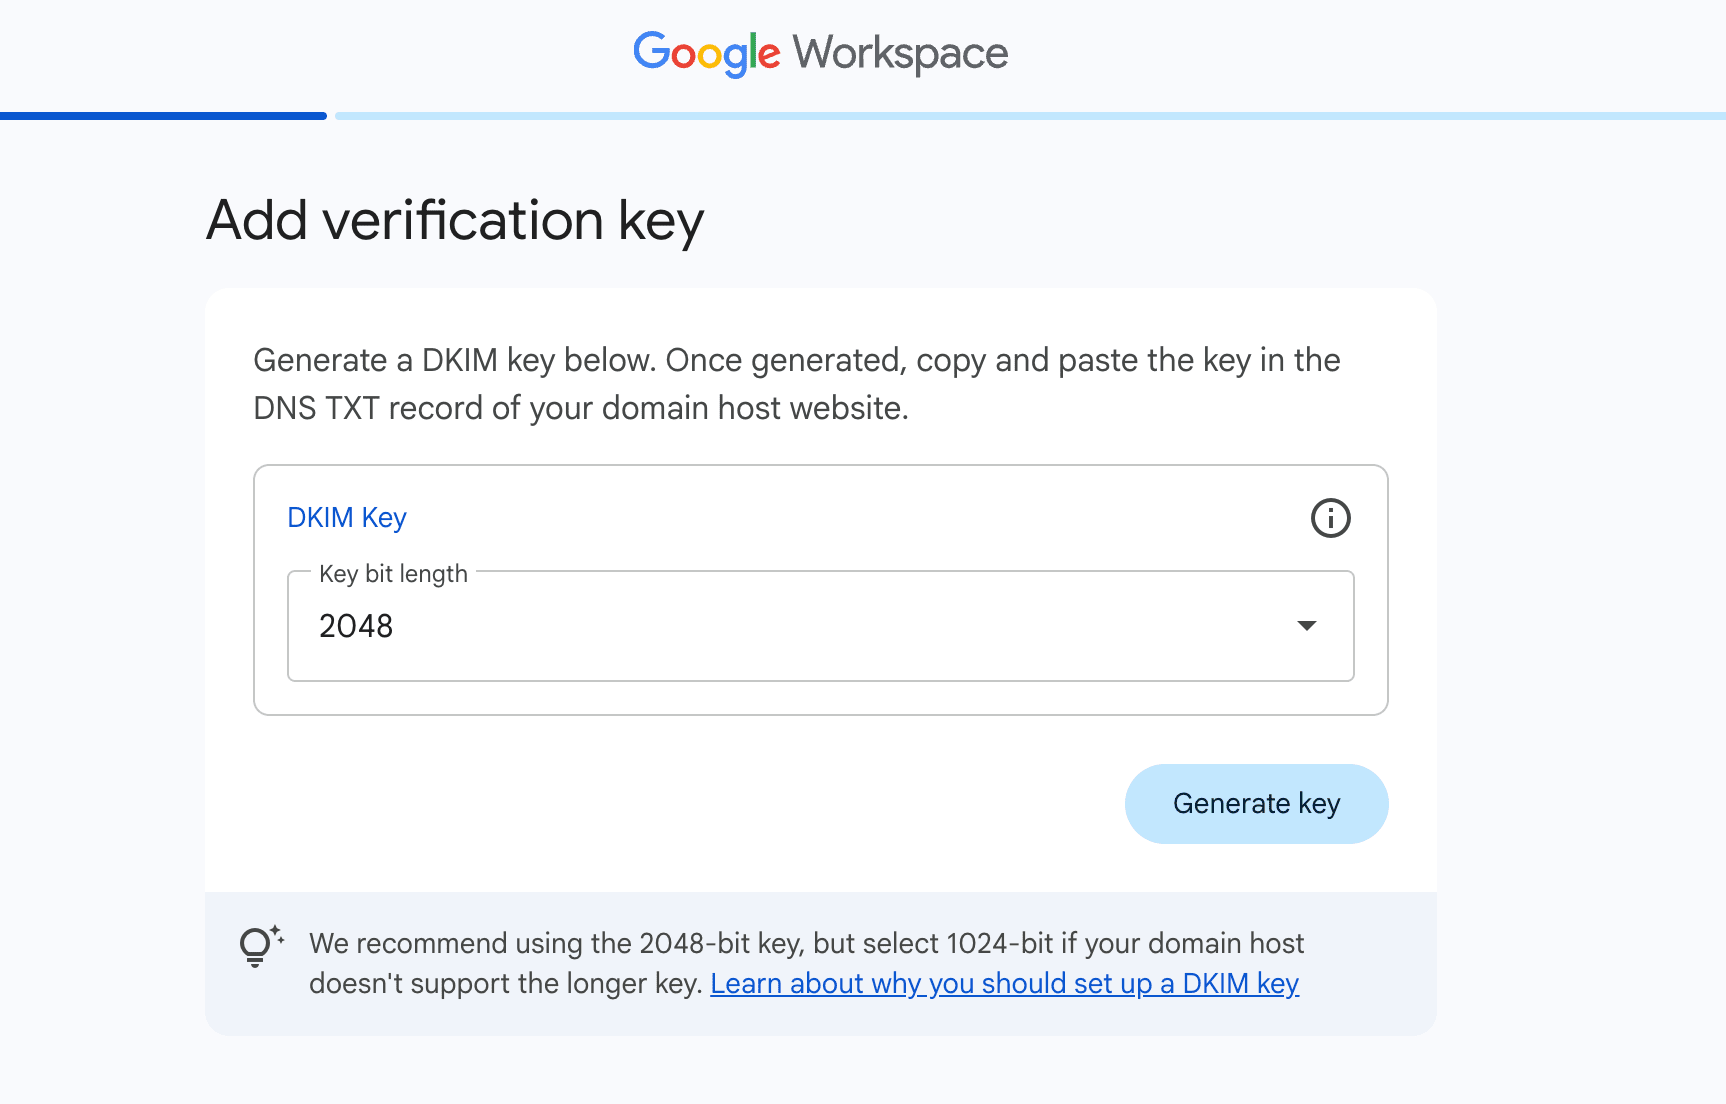Click the info icon beside DKIM Key
Viewport: 1726px width, 1104px height.
tap(1330, 518)
